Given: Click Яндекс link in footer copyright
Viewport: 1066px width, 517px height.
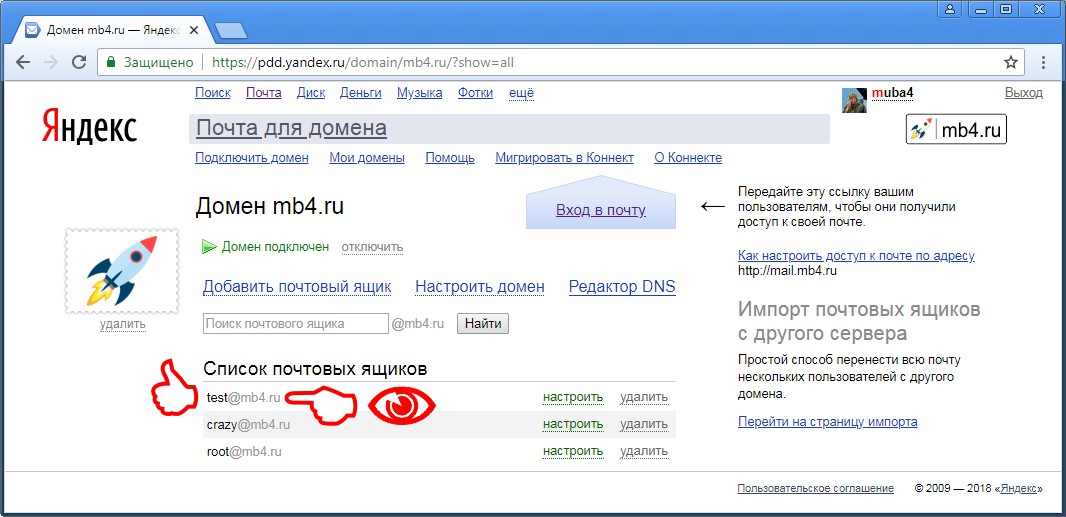Looking at the screenshot, I should [x=1017, y=488].
